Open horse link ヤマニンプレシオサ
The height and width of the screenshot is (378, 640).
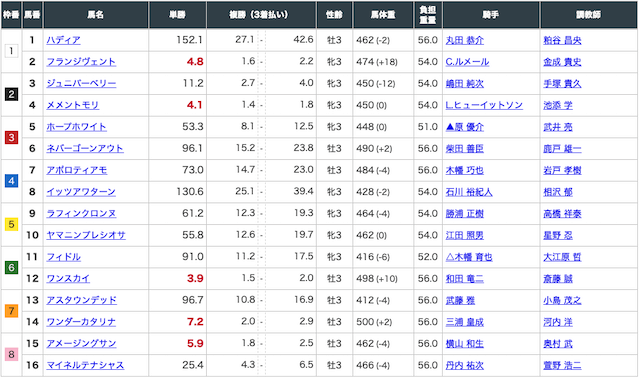[x=86, y=235]
